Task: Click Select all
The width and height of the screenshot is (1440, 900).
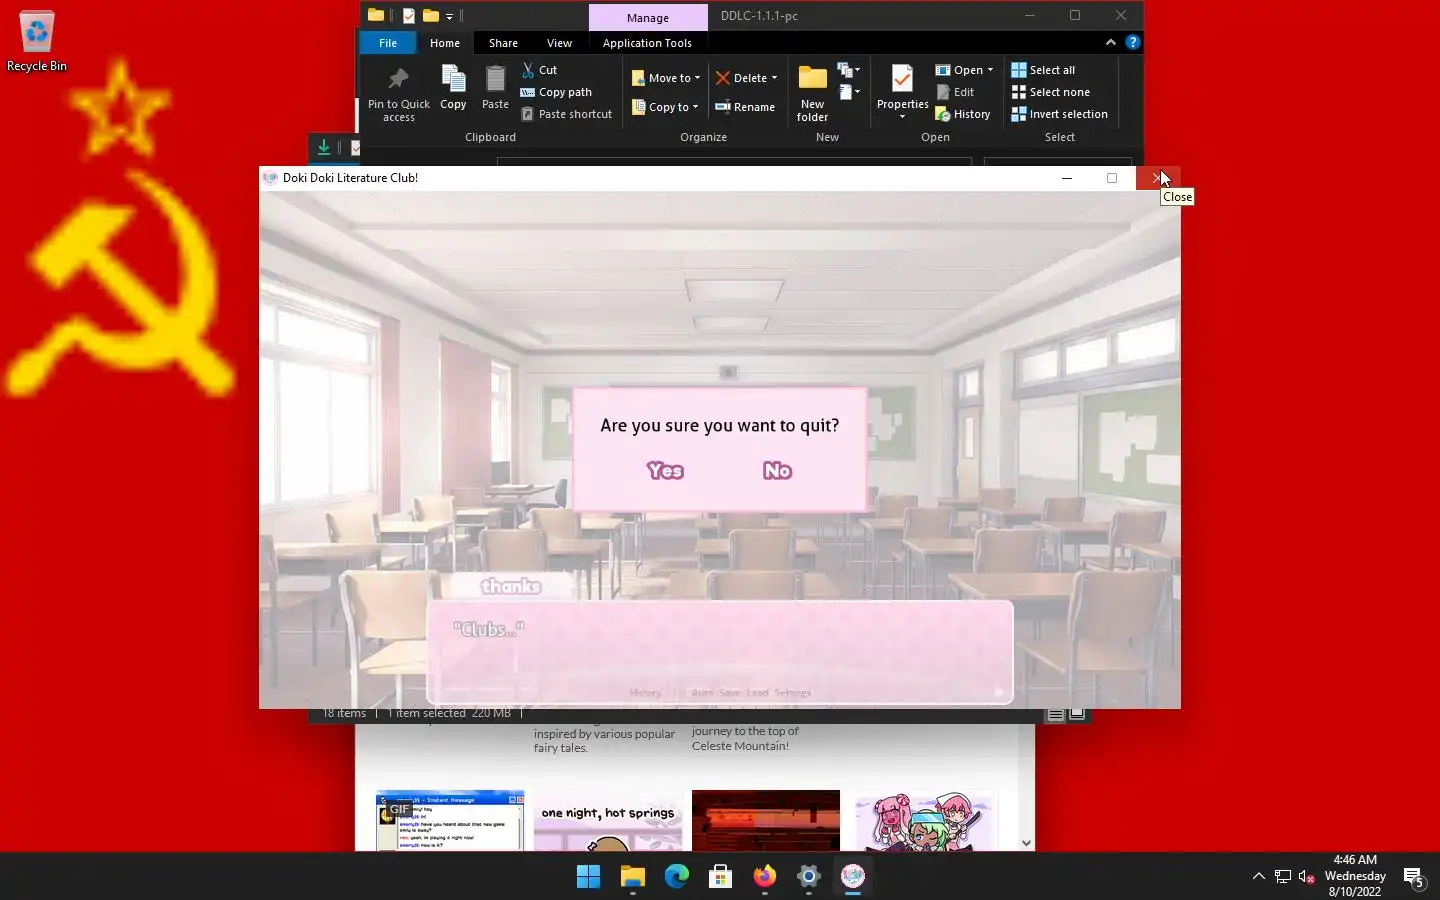Action: pos(1043,70)
